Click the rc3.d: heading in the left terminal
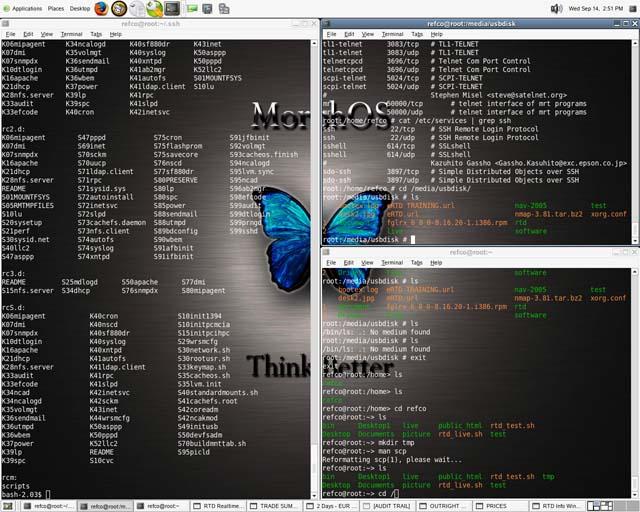The width and height of the screenshot is (640, 512). pyautogui.click(x=13, y=273)
